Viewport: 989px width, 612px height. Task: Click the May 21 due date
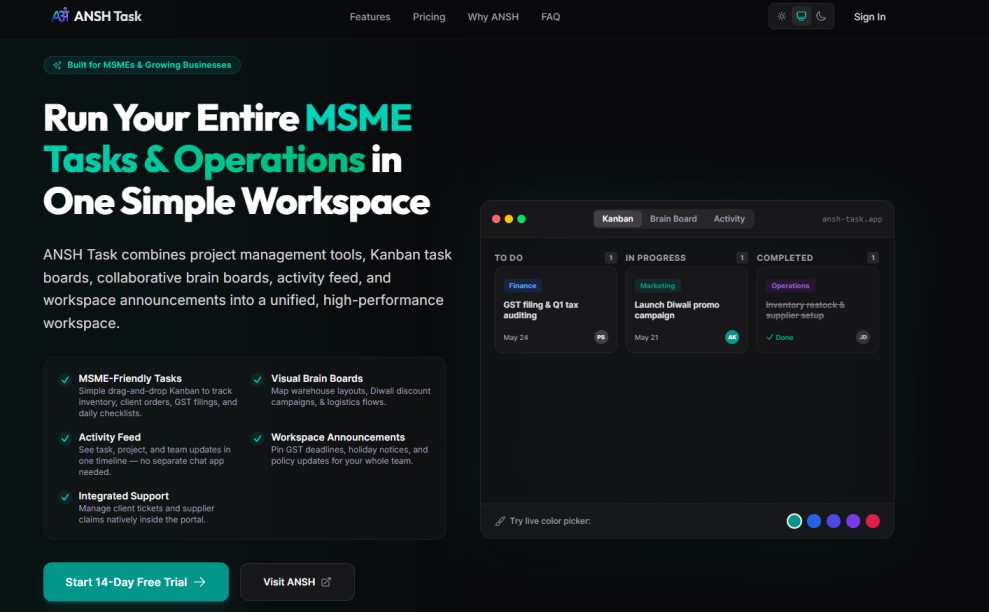coord(646,338)
